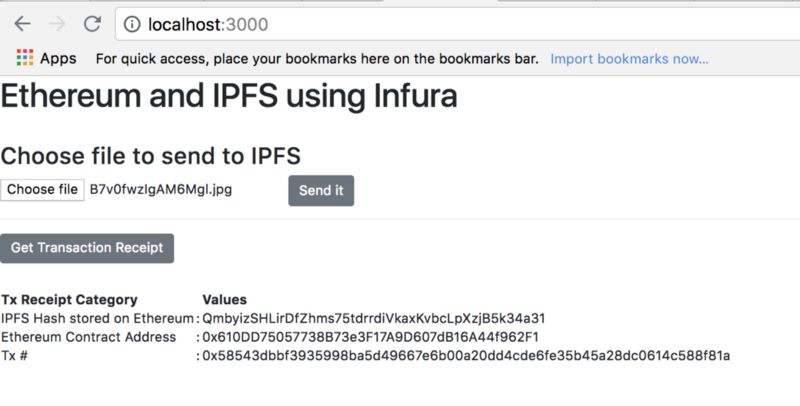Submit the file with Send it
The width and height of the screenshot is (800, 406).
click(321, 191)
